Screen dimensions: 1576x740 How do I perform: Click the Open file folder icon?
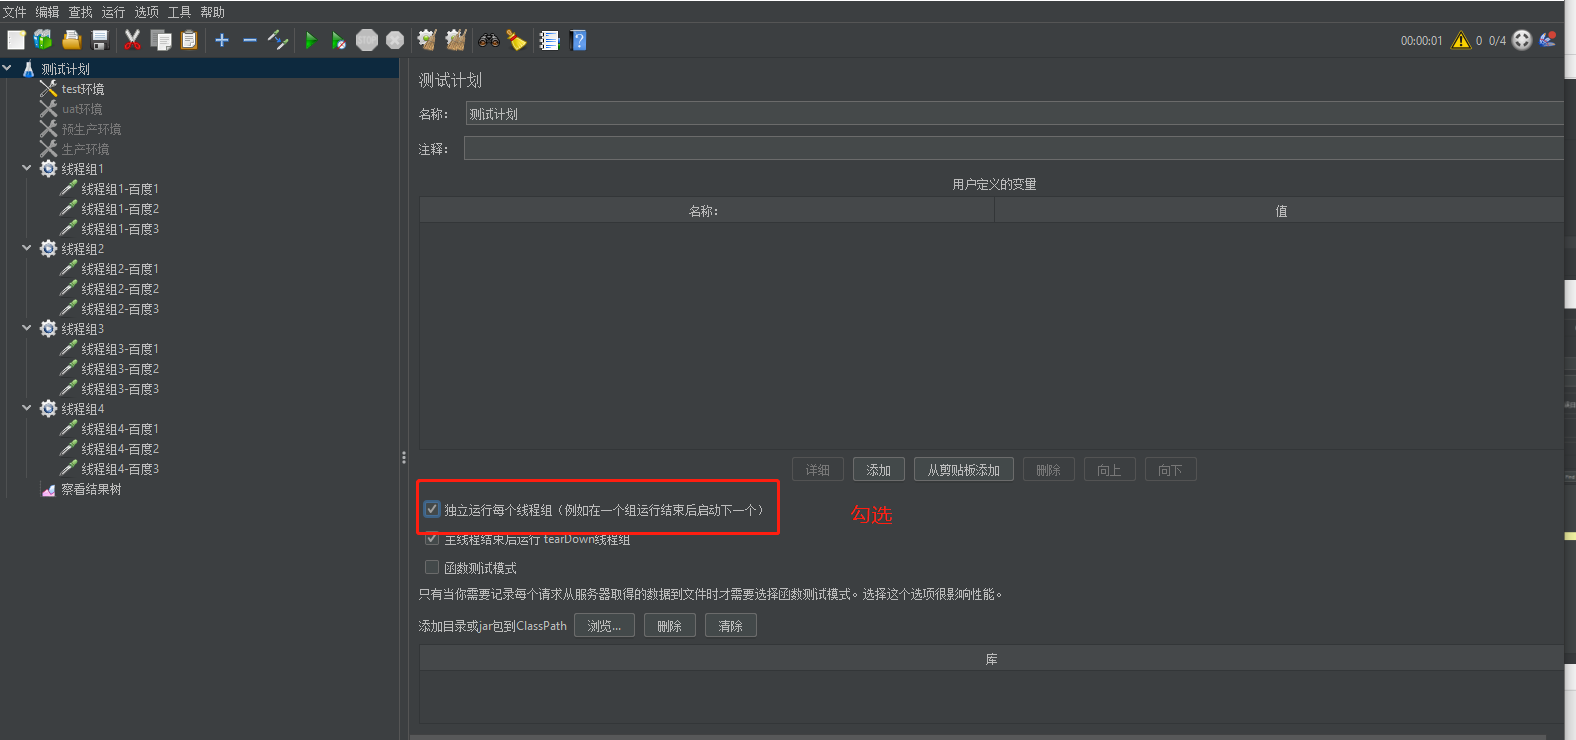pyautogui.click(x=71, y=40)
